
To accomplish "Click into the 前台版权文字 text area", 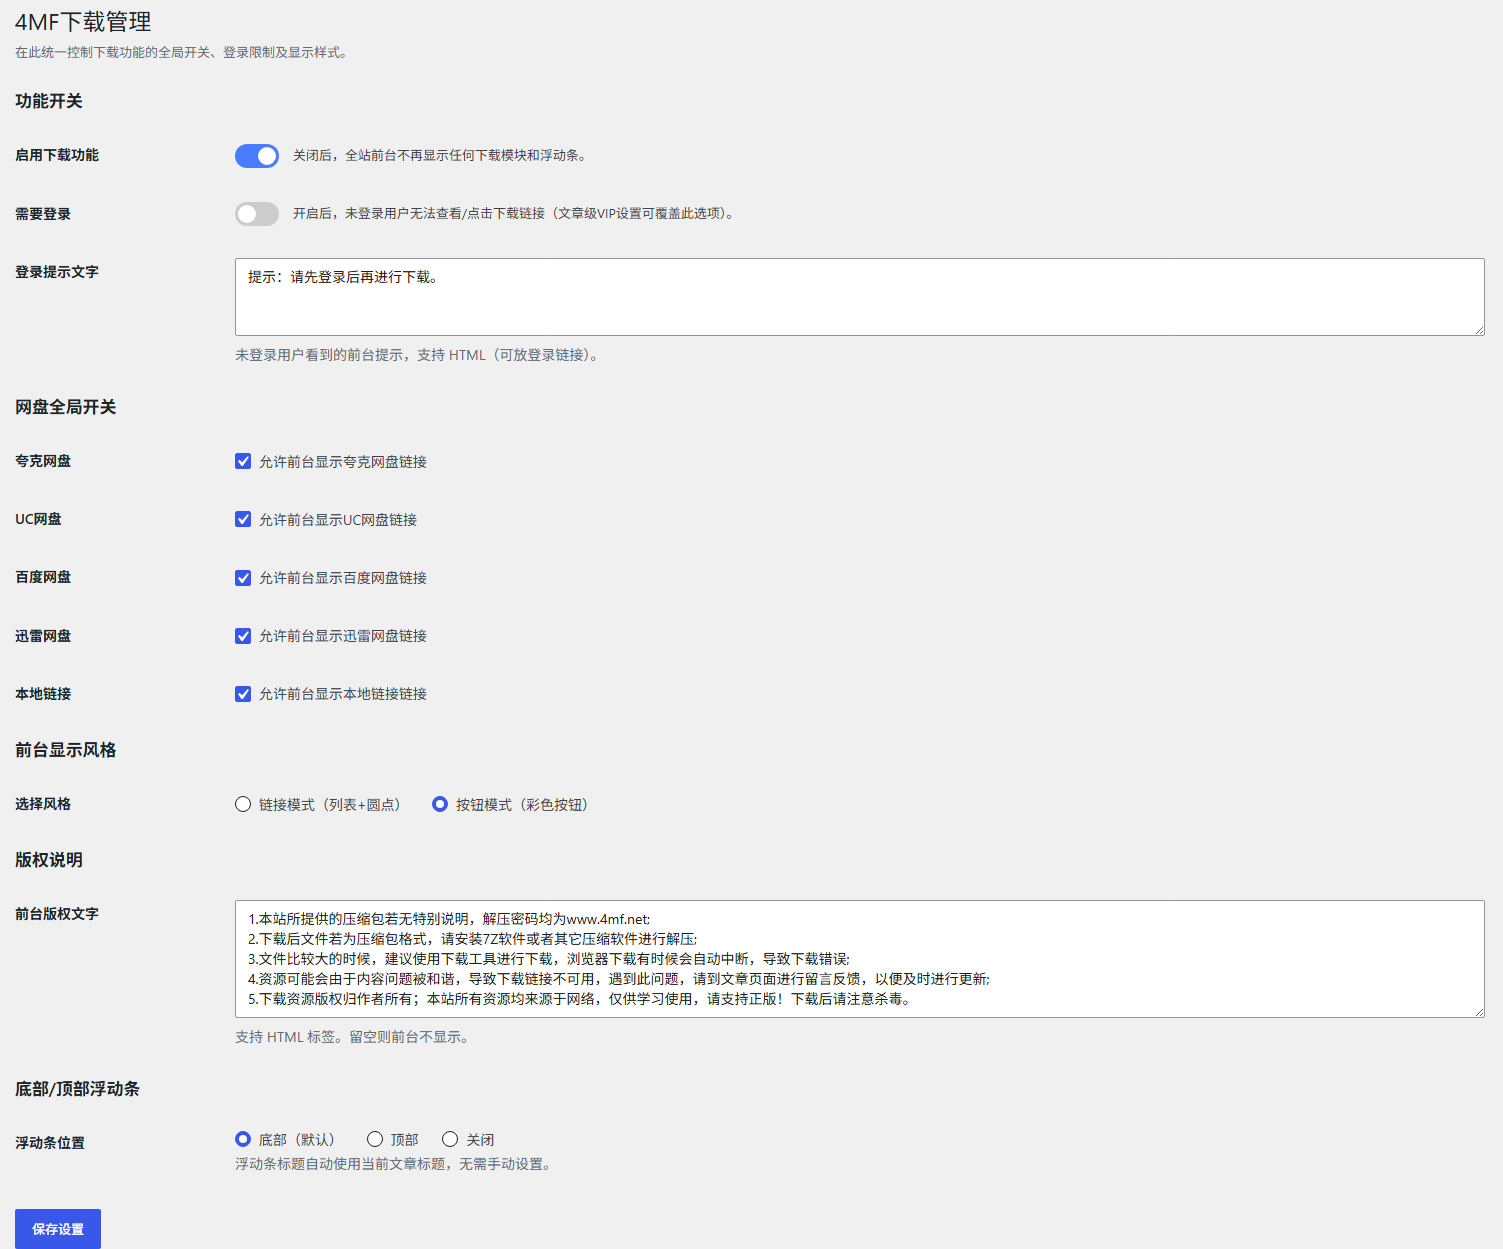I will [x=859, y=959].
